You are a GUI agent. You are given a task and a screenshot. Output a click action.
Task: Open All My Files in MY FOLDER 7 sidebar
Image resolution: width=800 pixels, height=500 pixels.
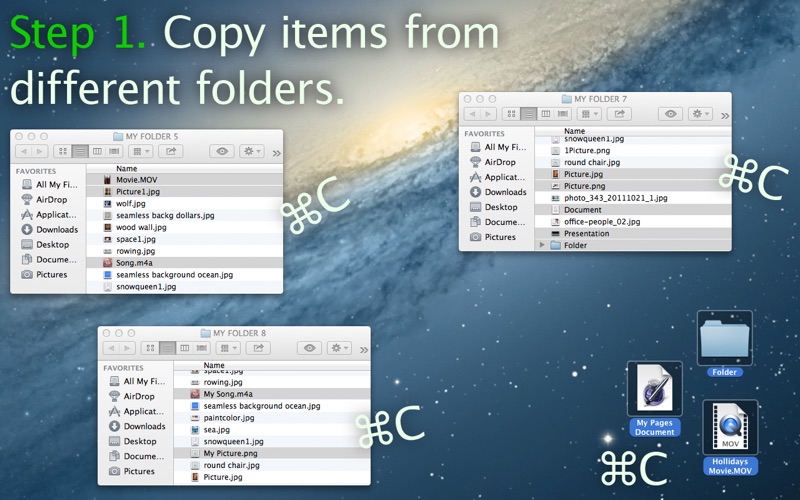pos(496,147)
